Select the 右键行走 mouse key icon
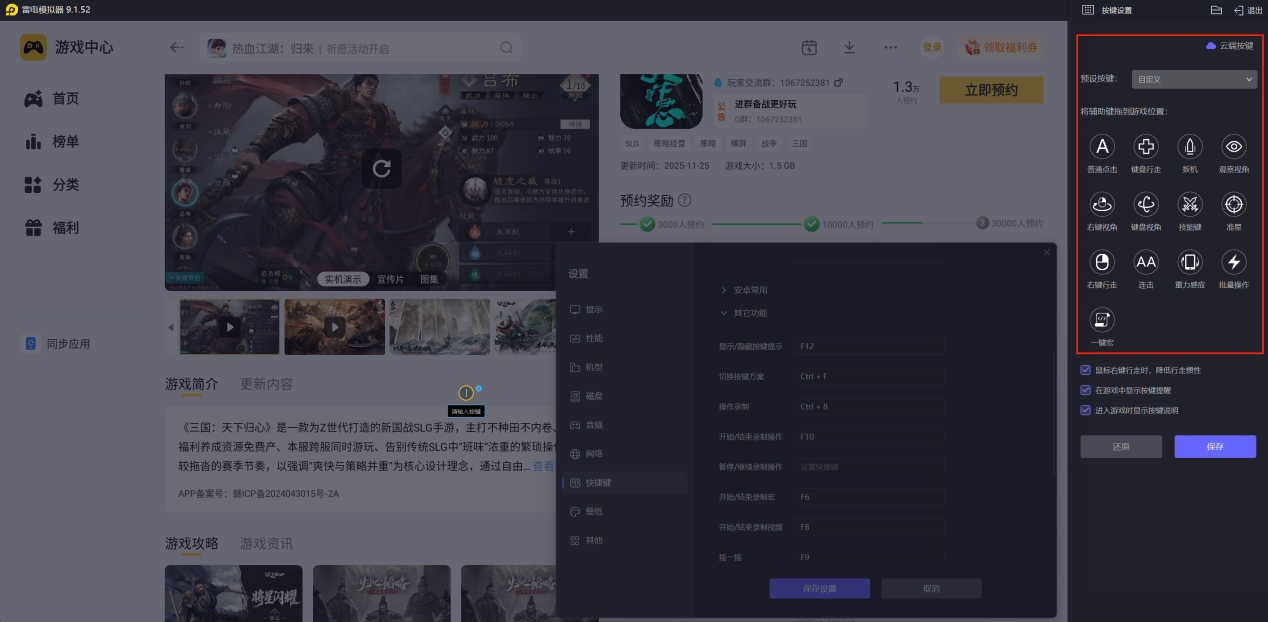The width and height of the screenshot is (1268, 622). click(1102, 263)
